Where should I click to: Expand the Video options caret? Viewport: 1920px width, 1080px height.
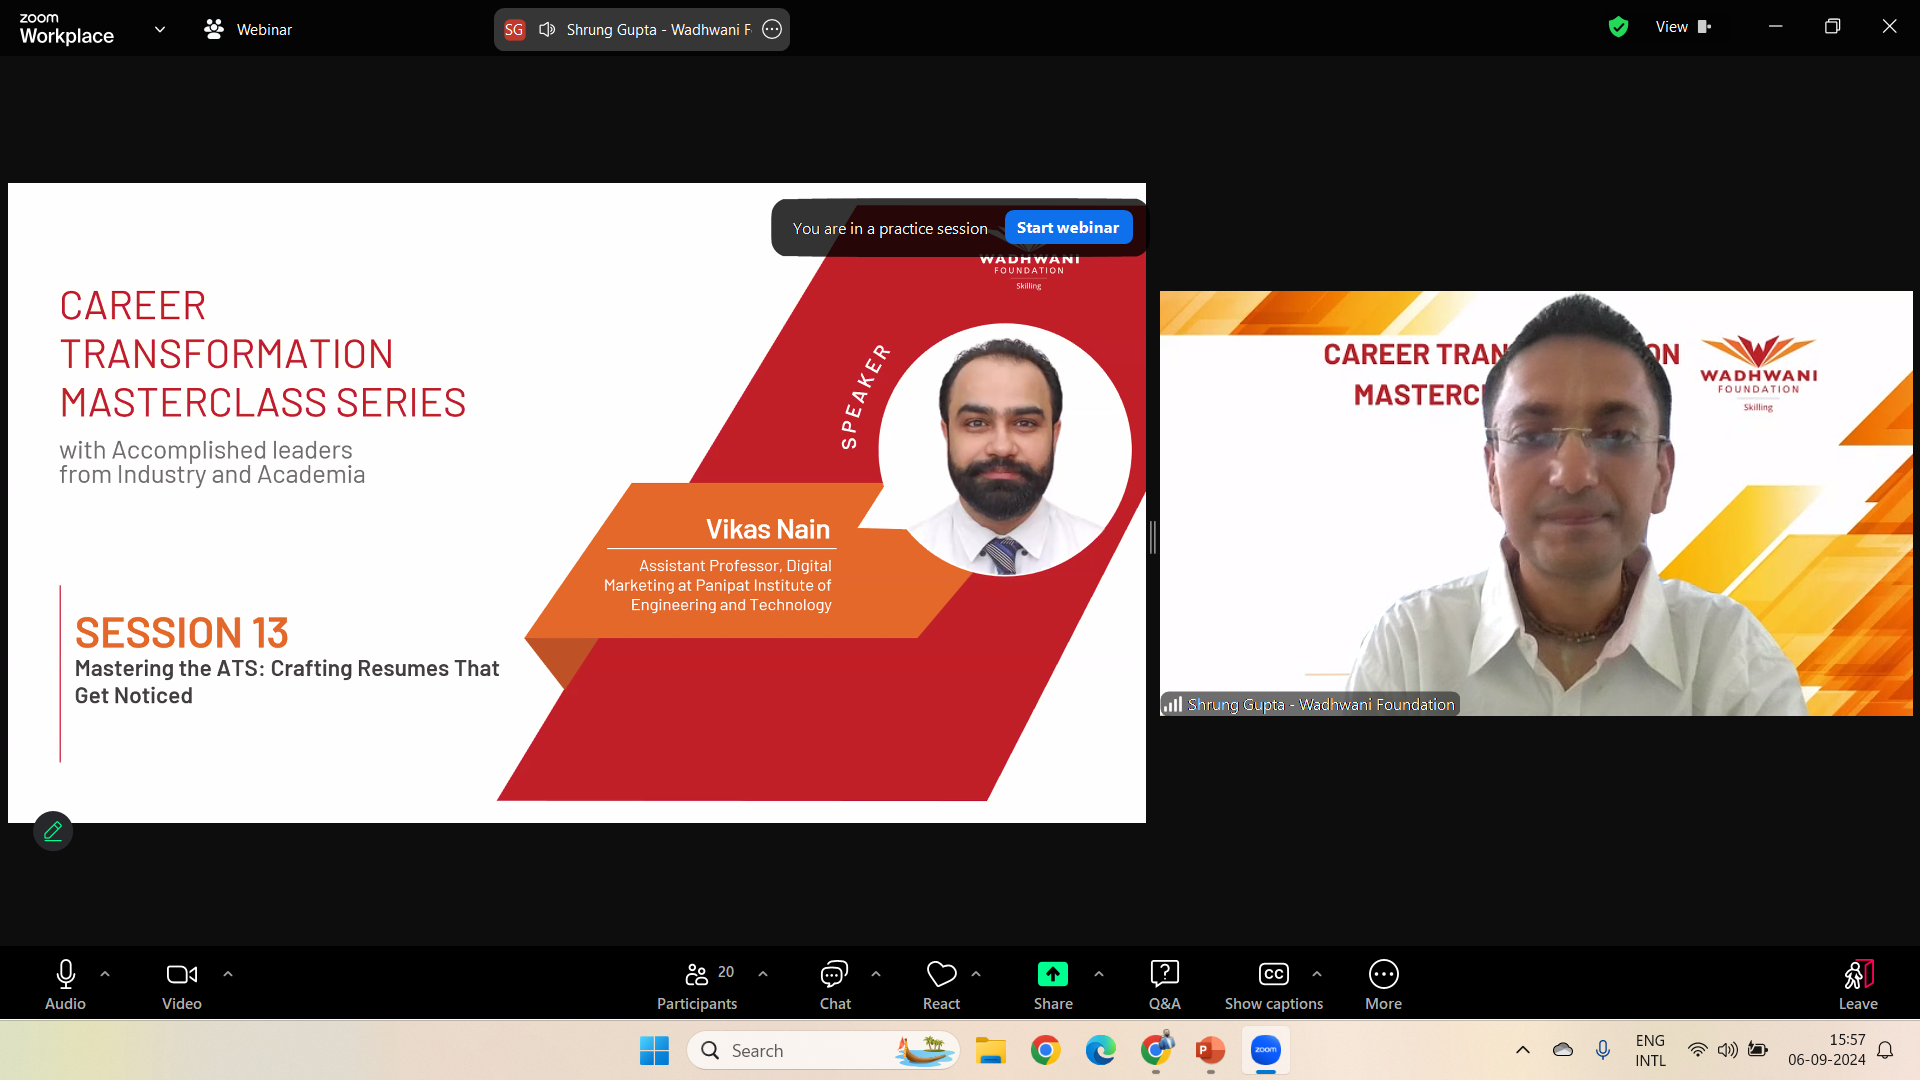228,974
